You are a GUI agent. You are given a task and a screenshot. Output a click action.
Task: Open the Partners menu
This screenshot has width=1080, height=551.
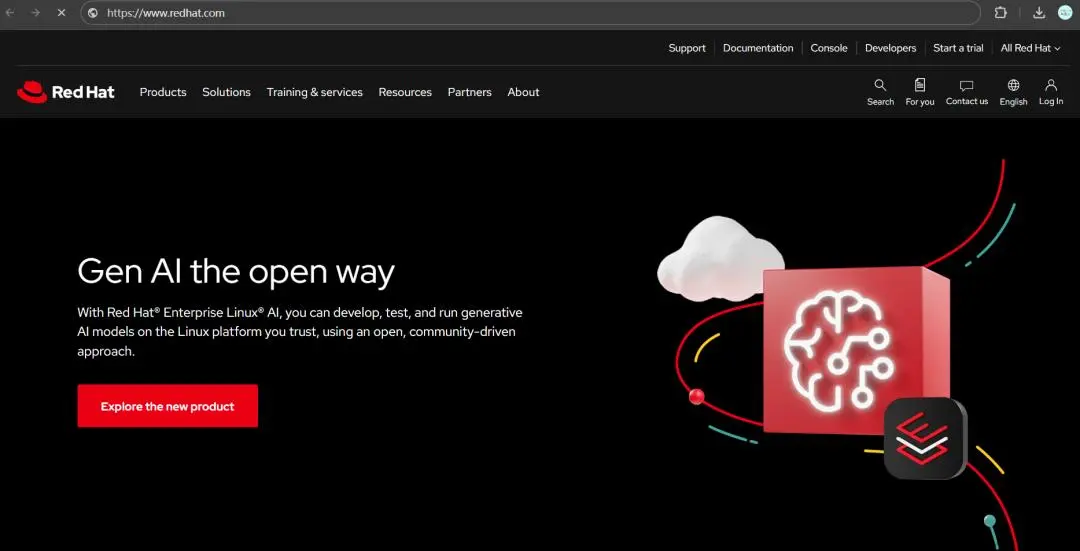pyautogui.click(x=470, y=92)
